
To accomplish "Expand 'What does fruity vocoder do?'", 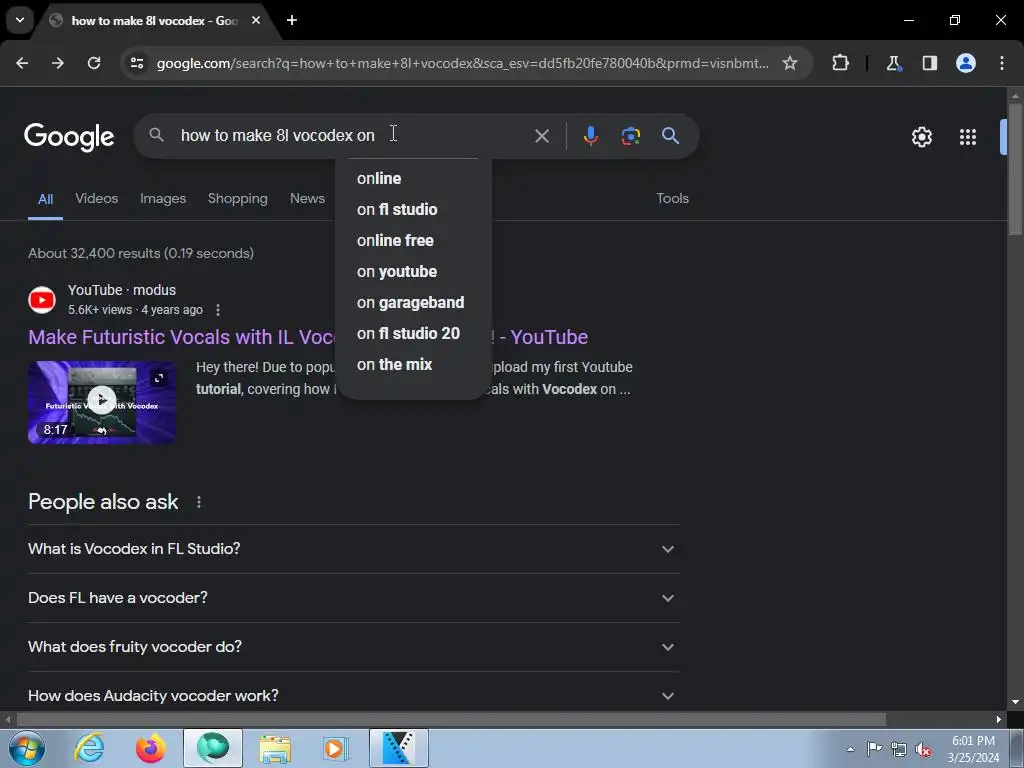I will point(353,647).
